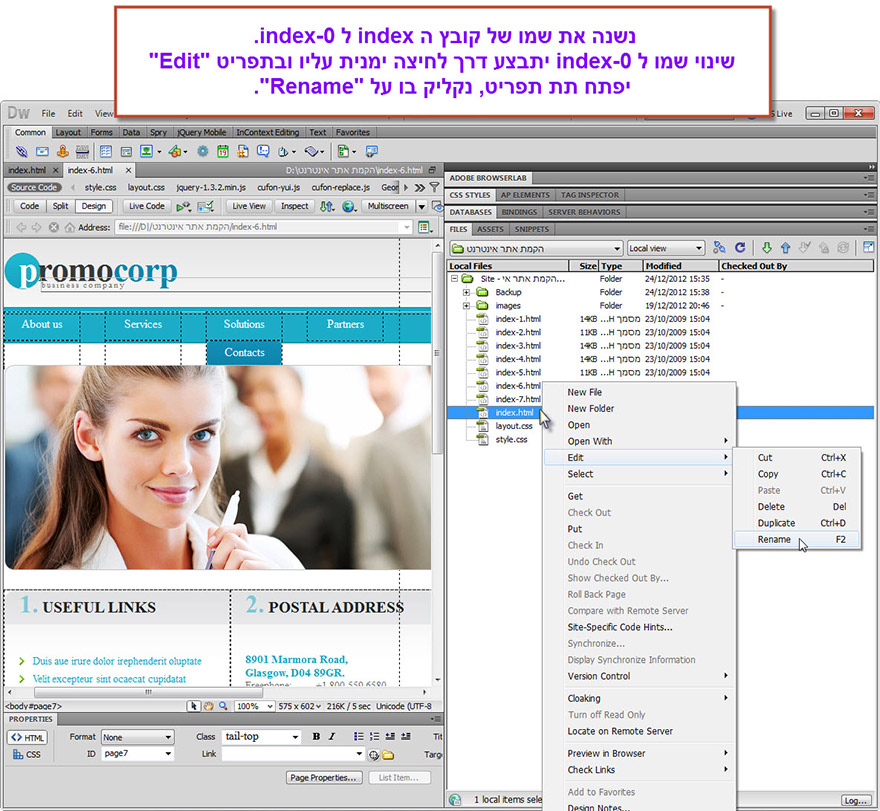
Task: Toggle Live View mode
Action: (x=249, y=206)
